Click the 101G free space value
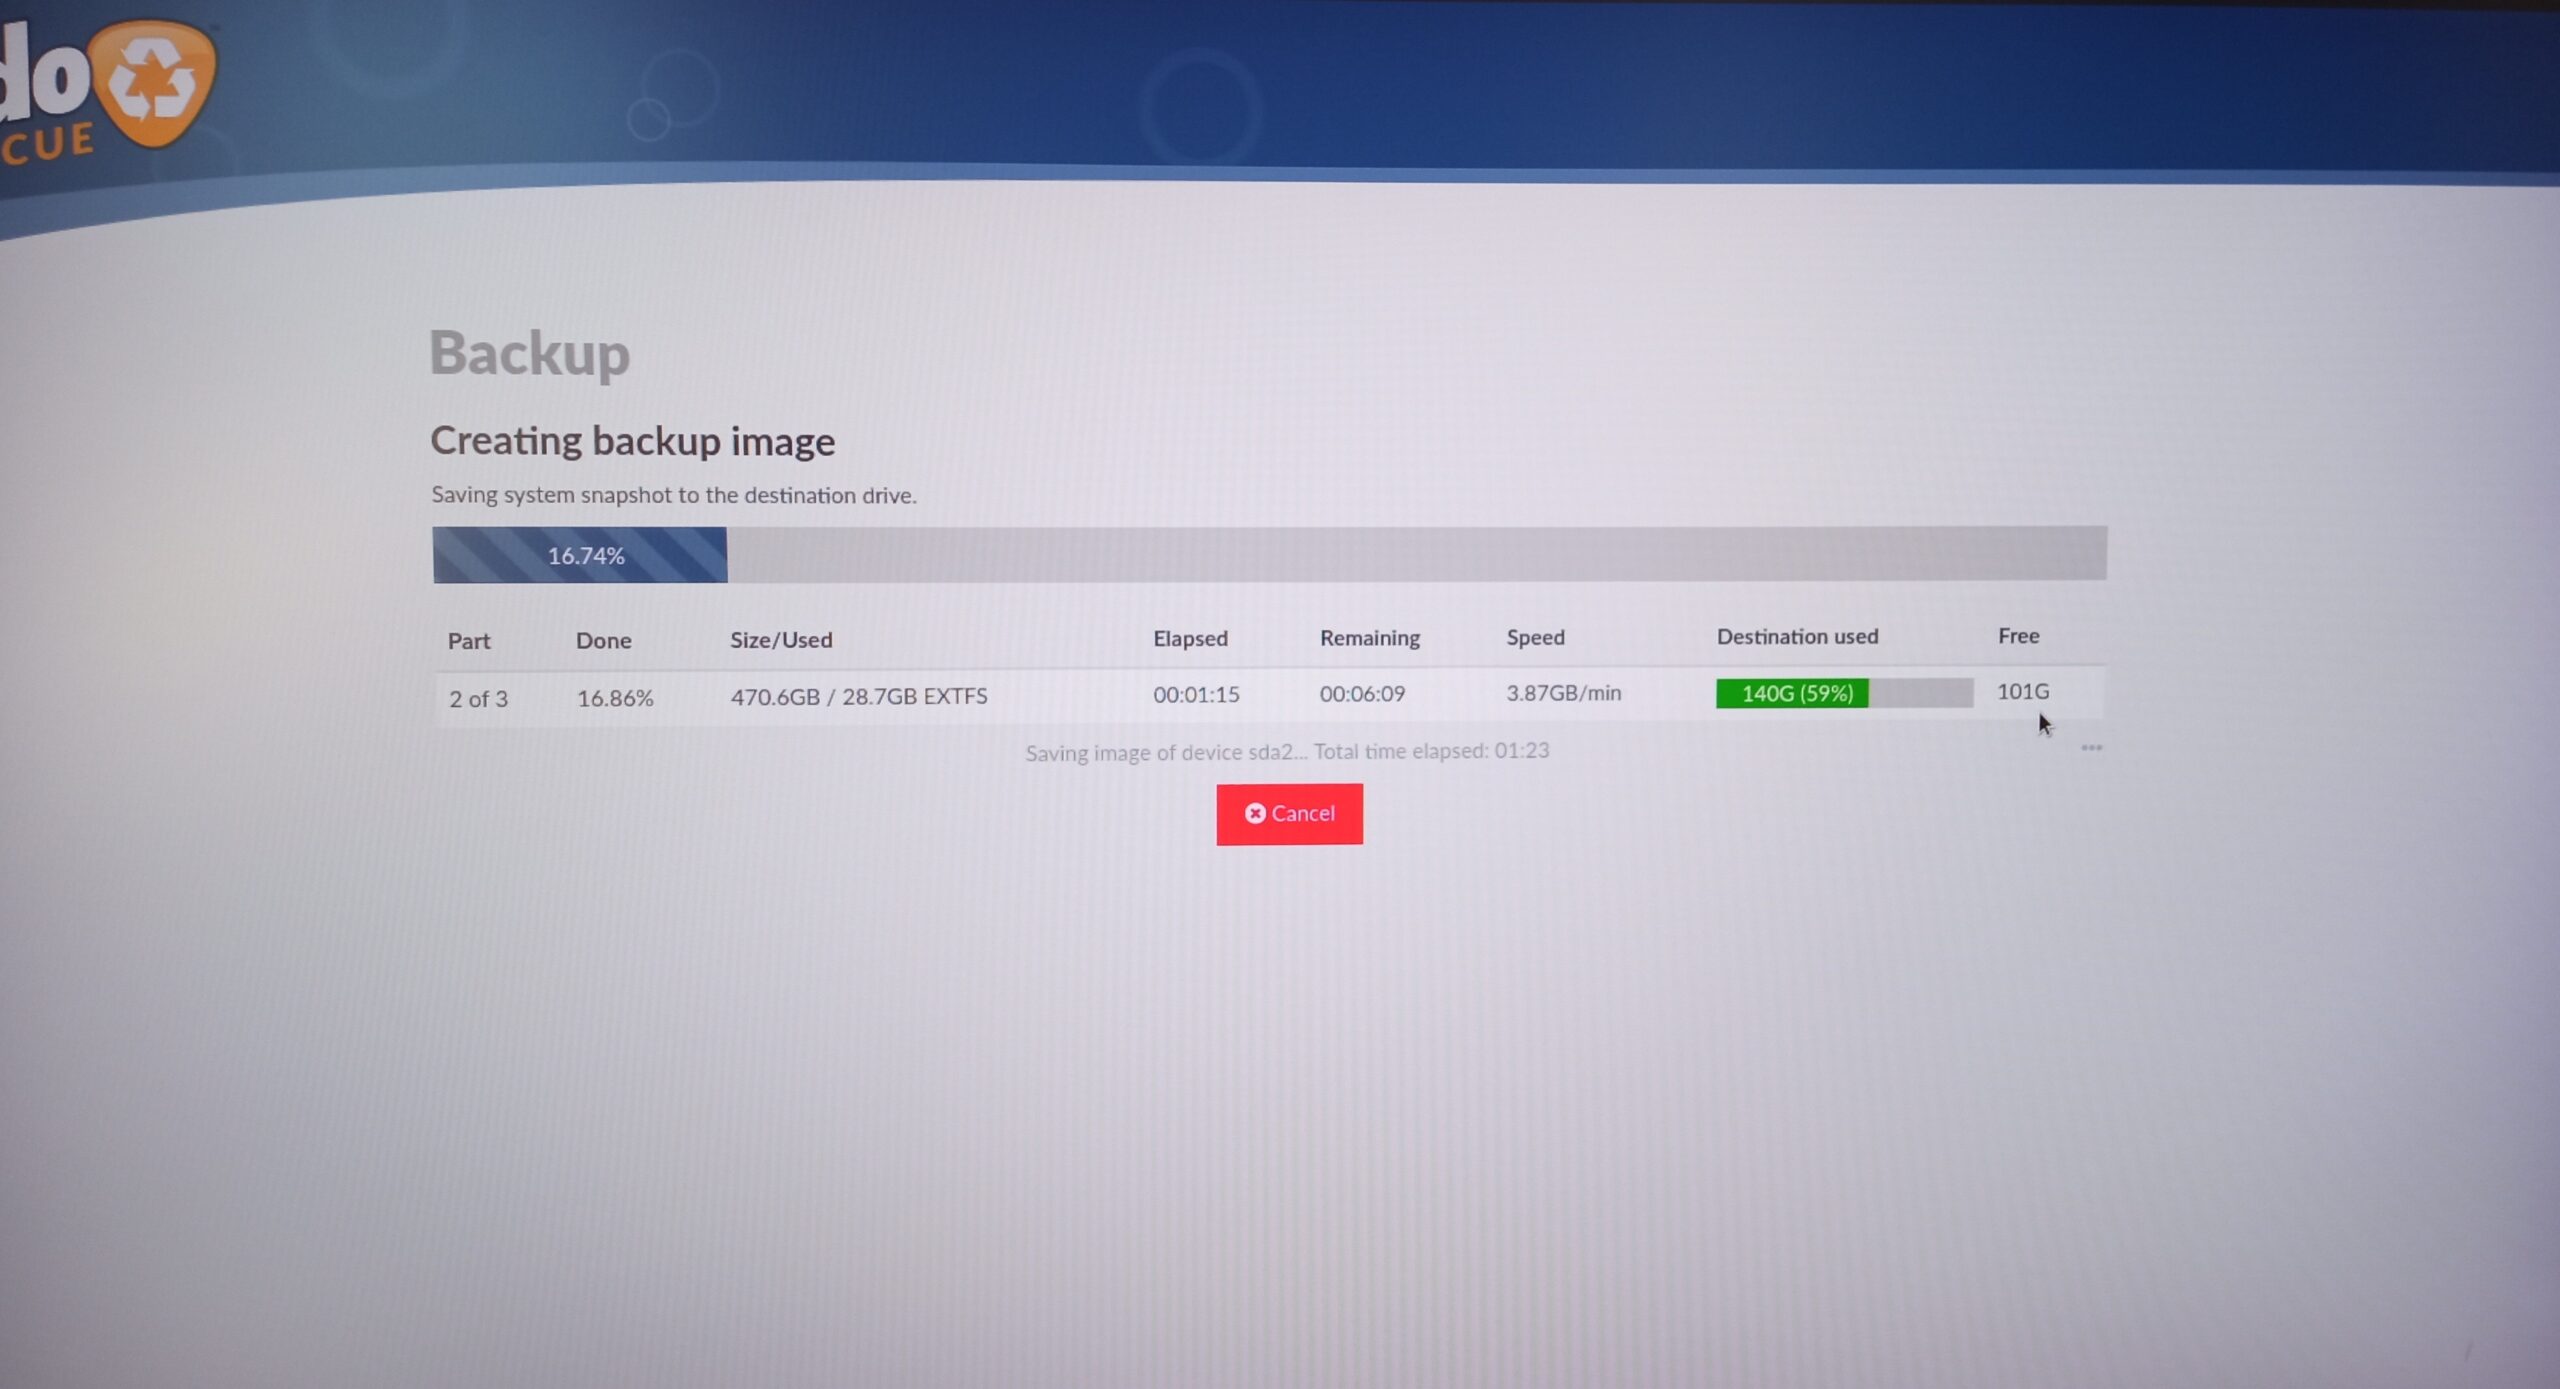The image size is (2560, 1389). point(2022,691)
